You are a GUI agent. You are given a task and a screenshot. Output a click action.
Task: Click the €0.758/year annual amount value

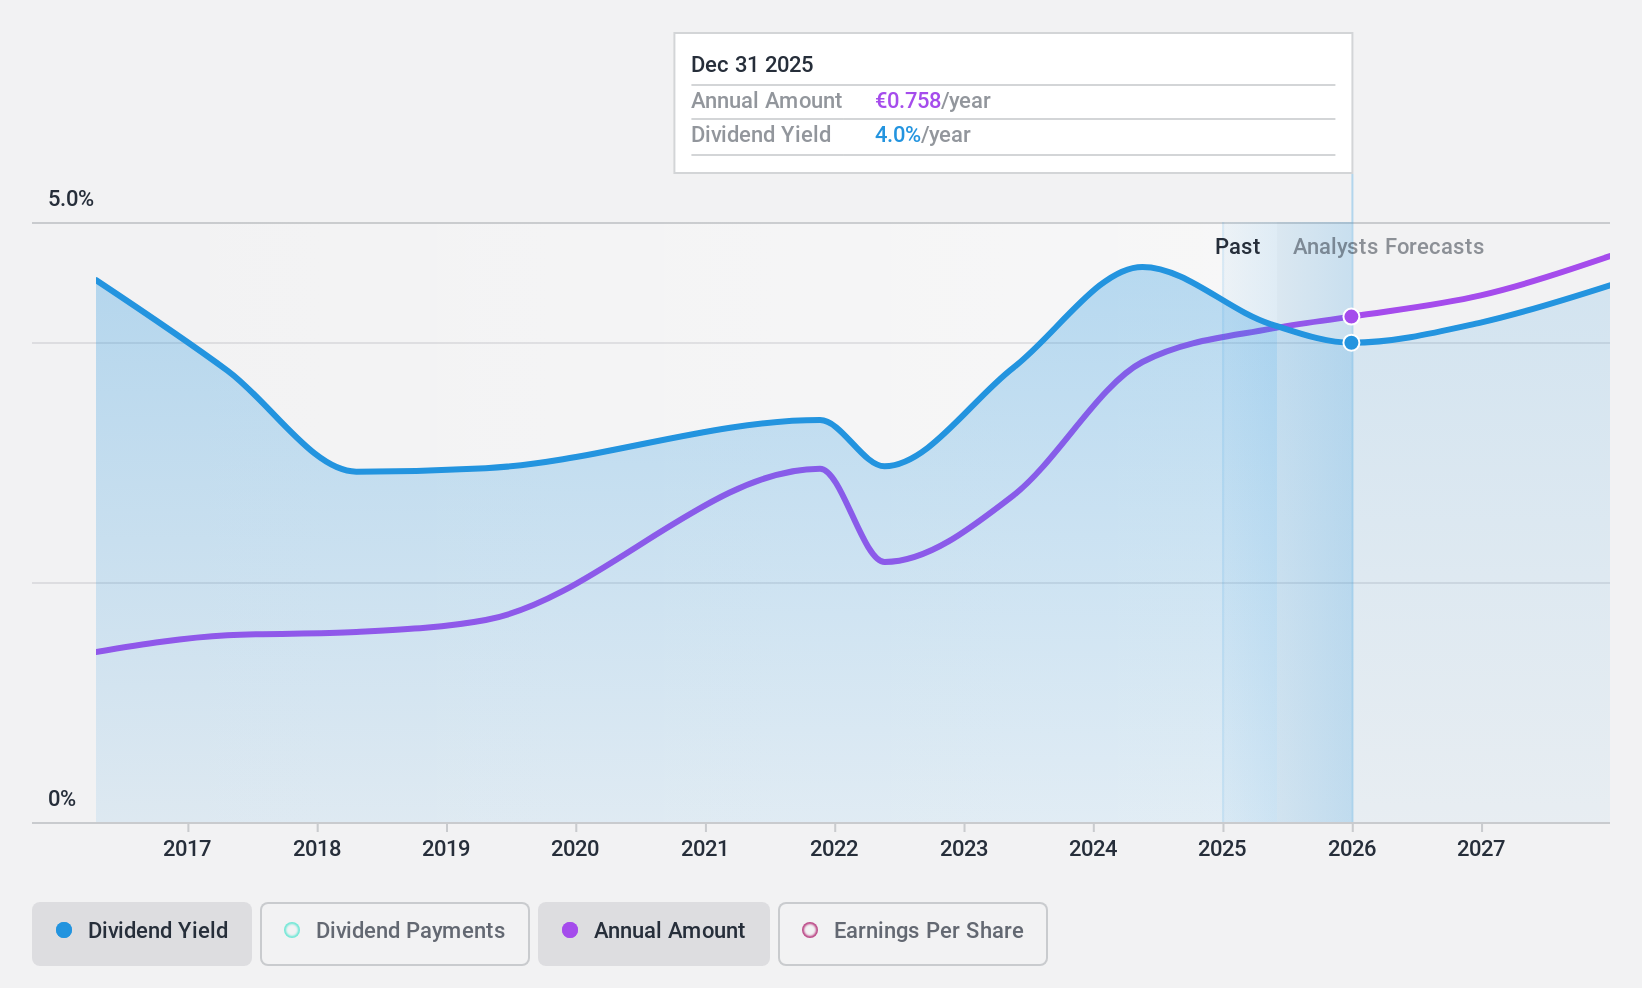pyautogui.click(x=933, y=101)
